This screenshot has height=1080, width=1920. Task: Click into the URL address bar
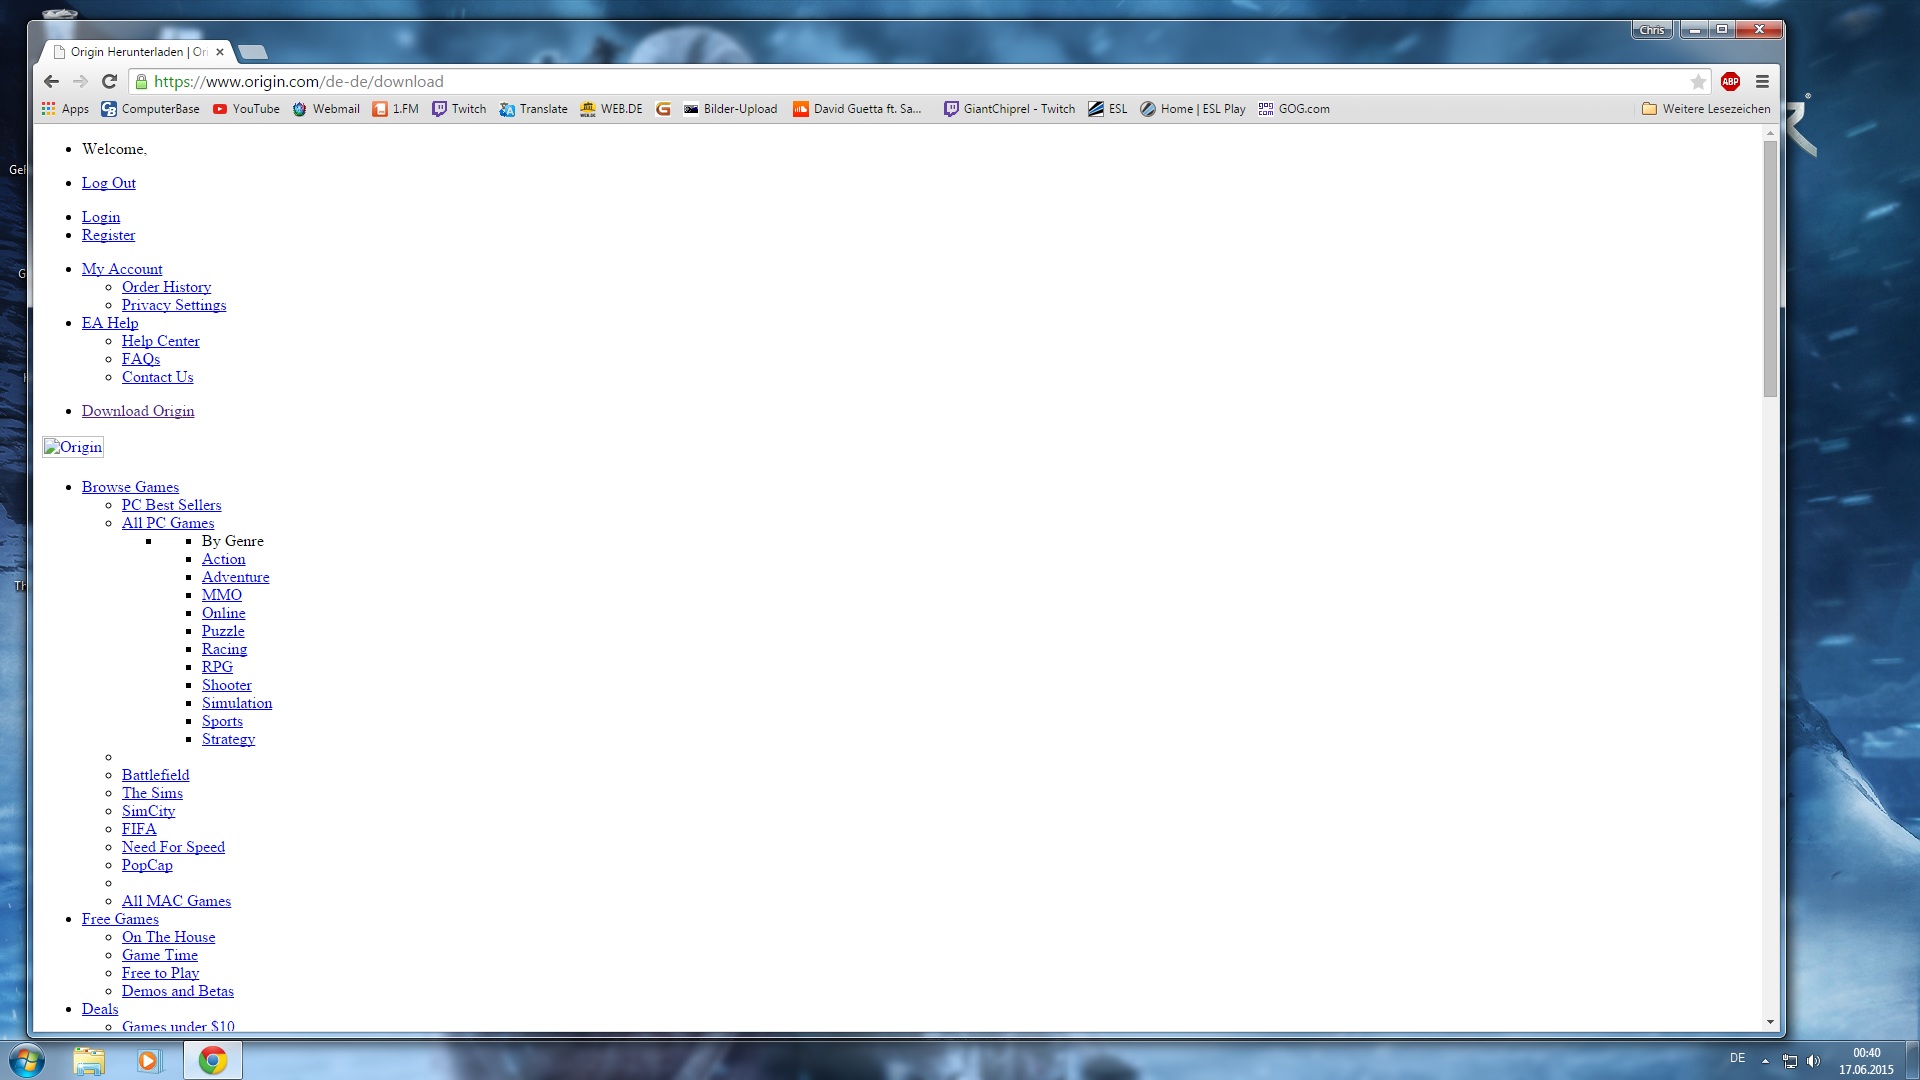pos(900,82)
